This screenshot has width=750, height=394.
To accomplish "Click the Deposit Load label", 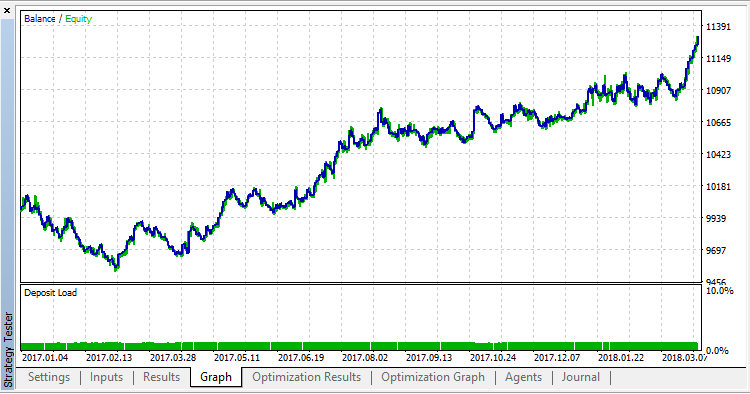I will coord(50,293).
